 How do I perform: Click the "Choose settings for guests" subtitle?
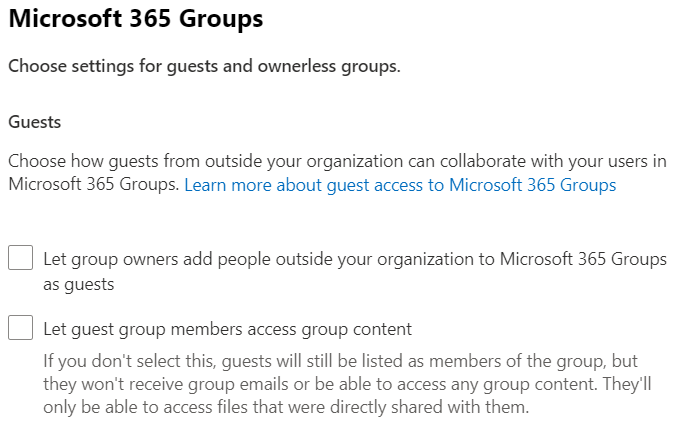pyautogui.click(x=204, y=67)
